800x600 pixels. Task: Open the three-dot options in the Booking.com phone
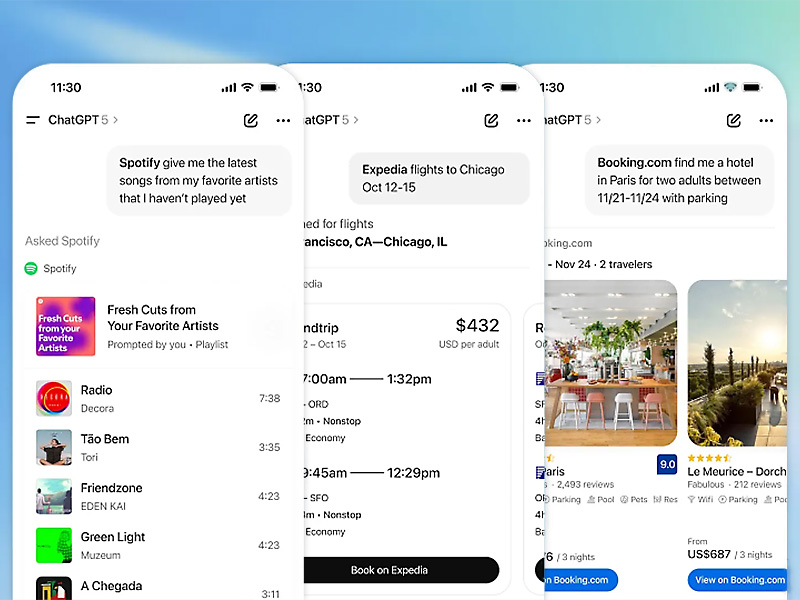(x=766, y=120)
